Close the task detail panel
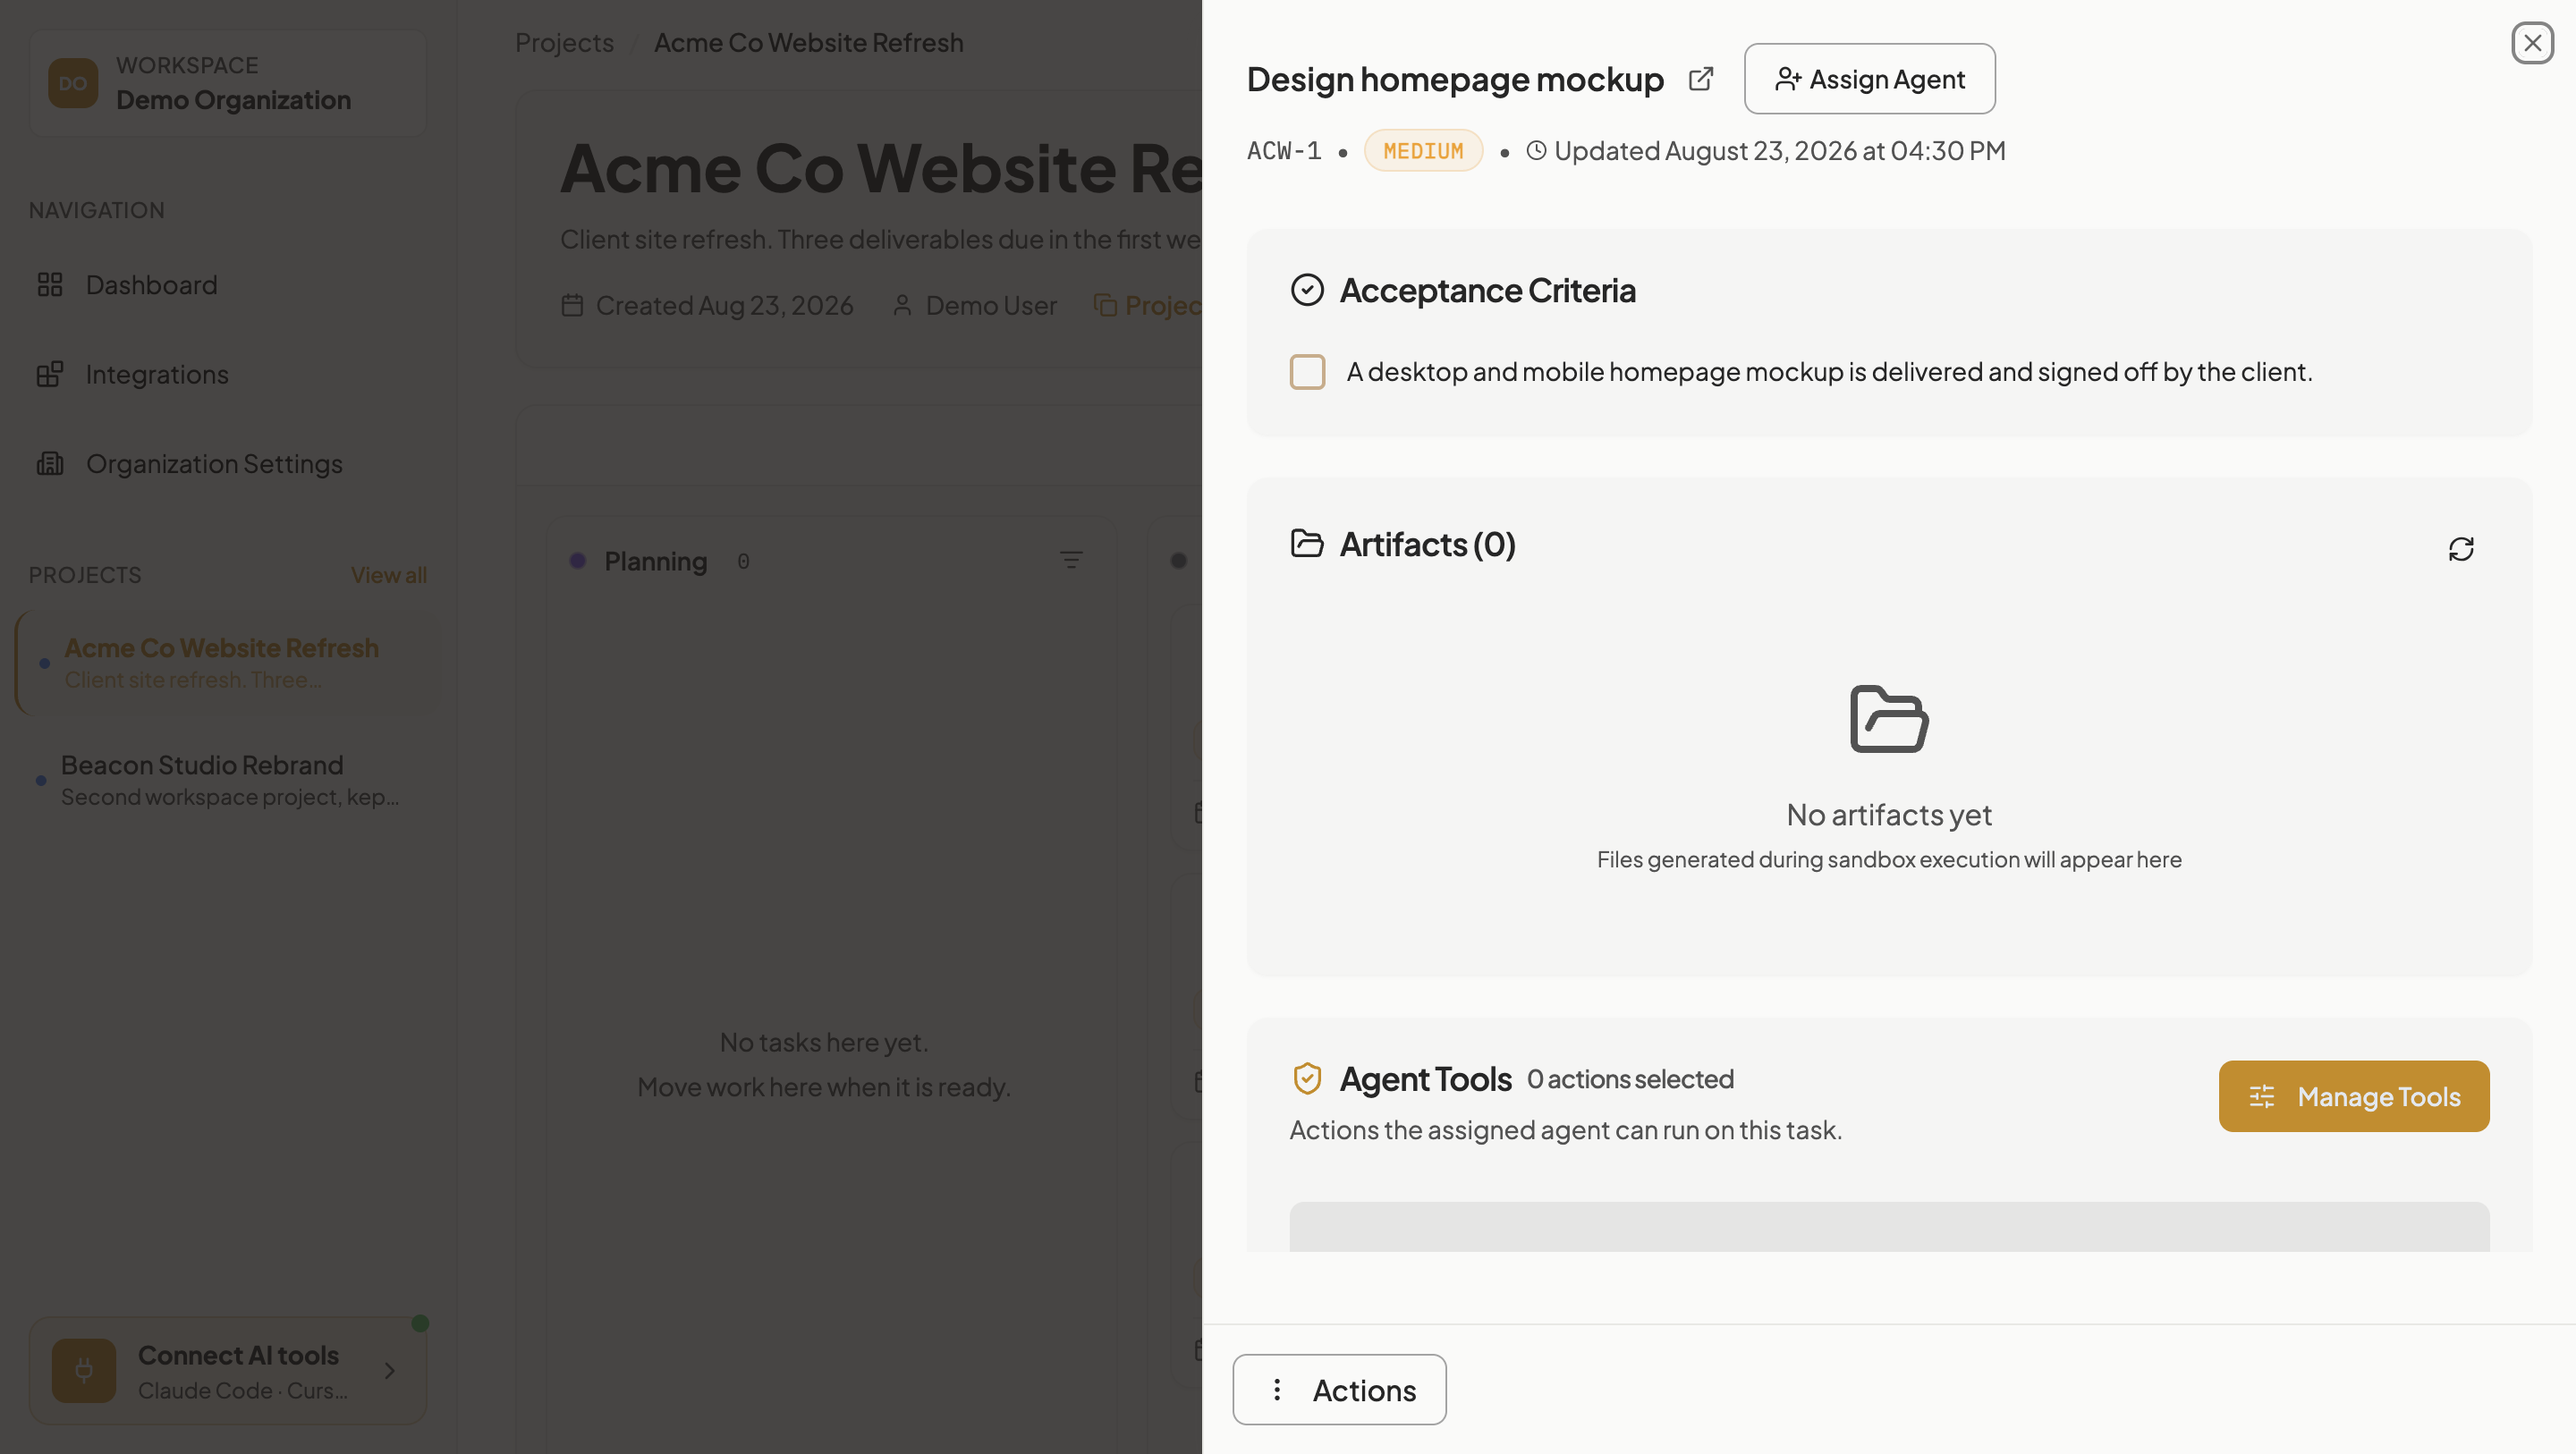This screenshot has width=2576, height=1454. click(2532, 43)
